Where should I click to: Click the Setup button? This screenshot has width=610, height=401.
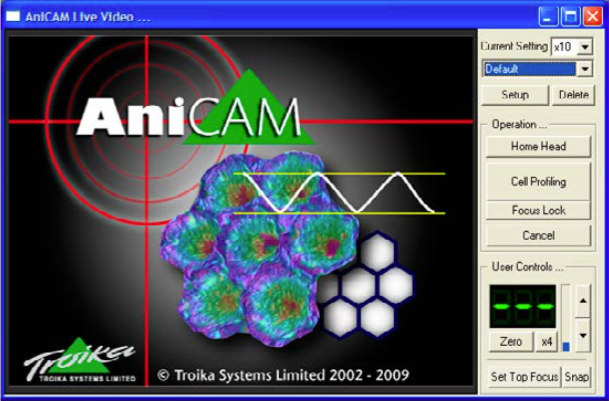pos(515,95)
